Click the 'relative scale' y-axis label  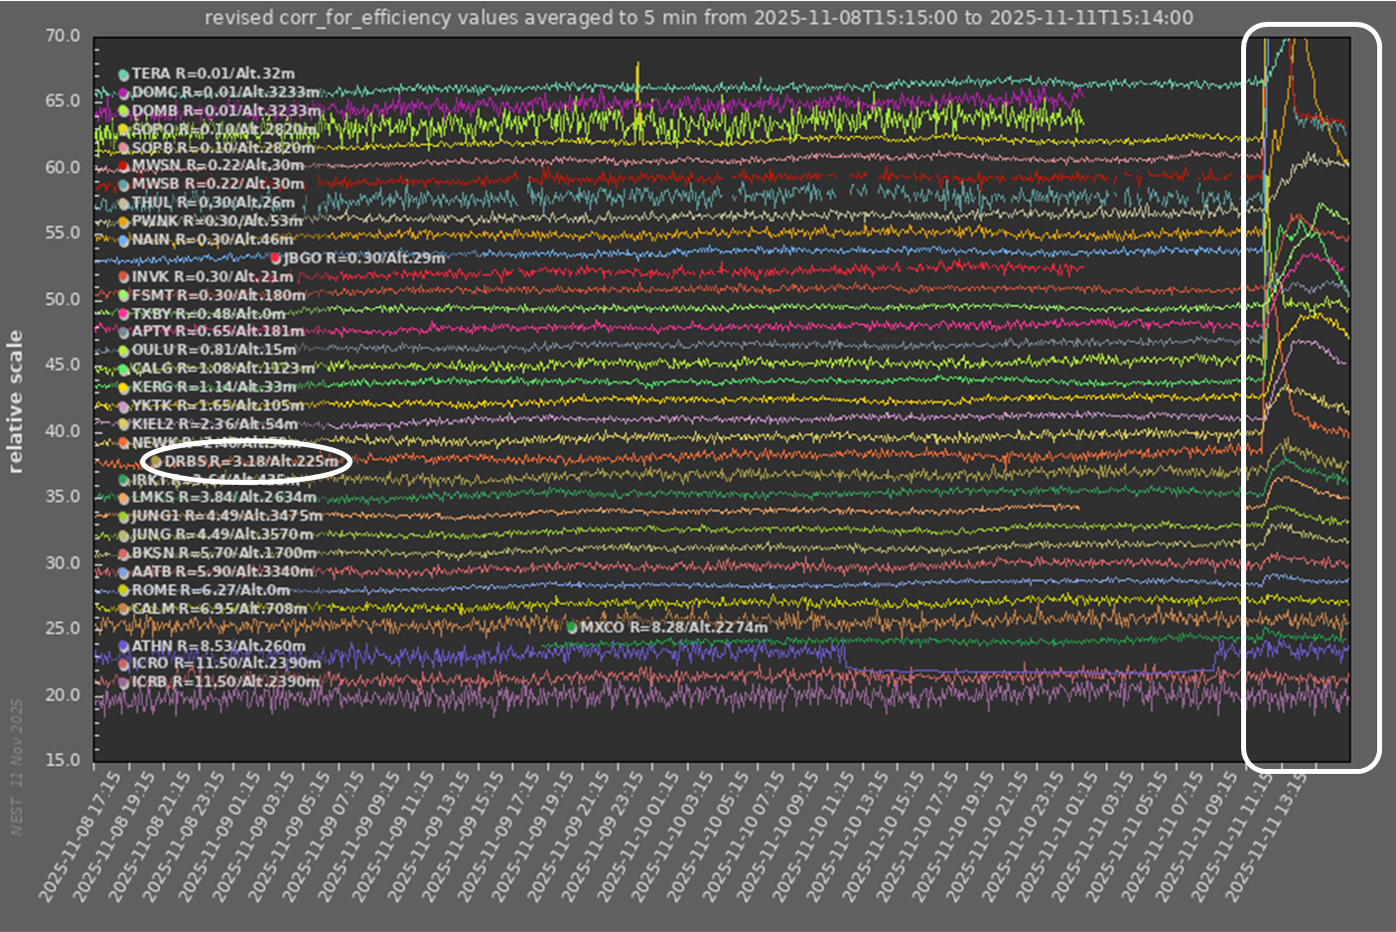15,401
